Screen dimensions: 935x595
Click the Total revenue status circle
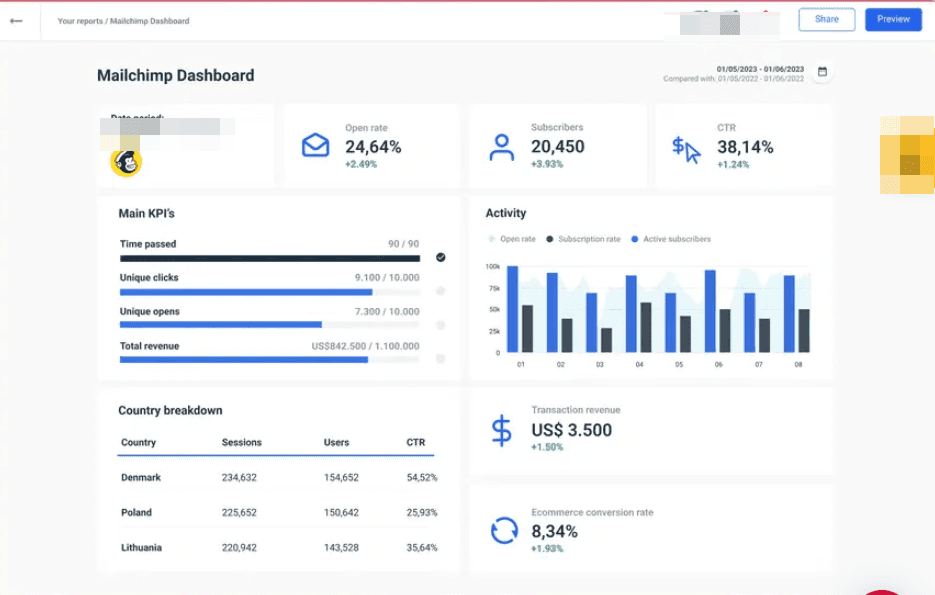(441, 359)
